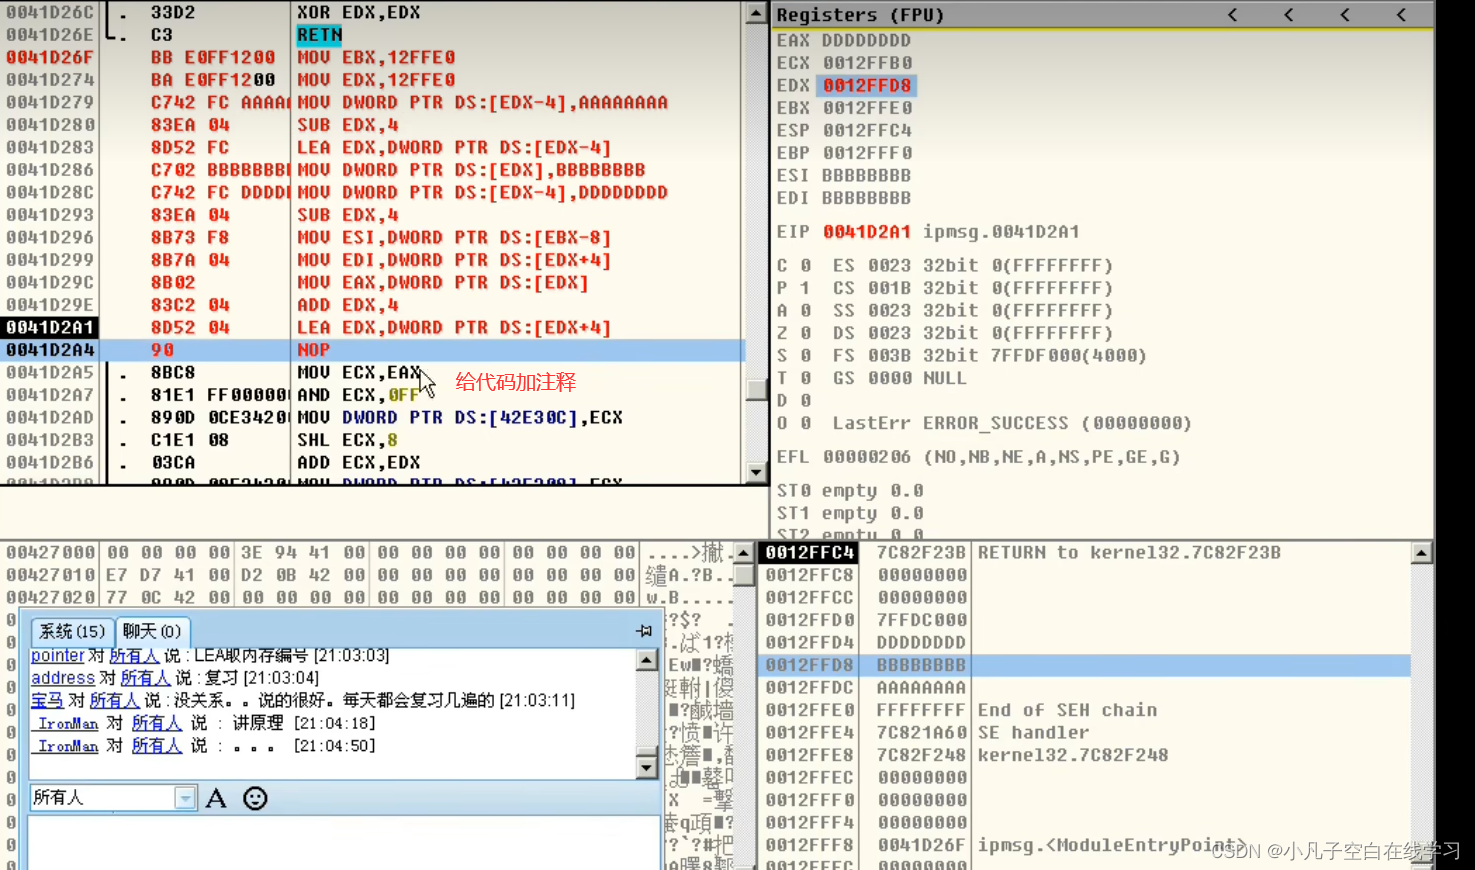
Task: Click ESP register value 0012FFC4
Action: [x=867, y=131]
